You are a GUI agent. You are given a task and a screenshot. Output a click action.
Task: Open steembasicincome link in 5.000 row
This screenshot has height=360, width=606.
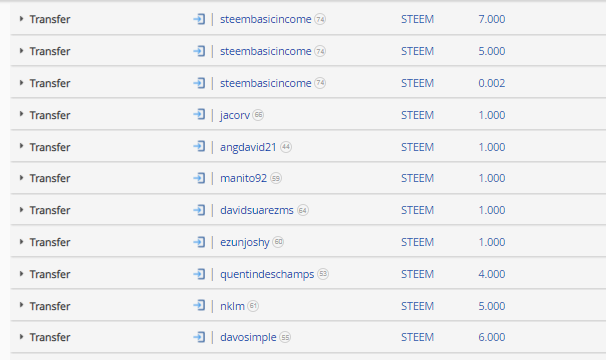click(266, 51)
